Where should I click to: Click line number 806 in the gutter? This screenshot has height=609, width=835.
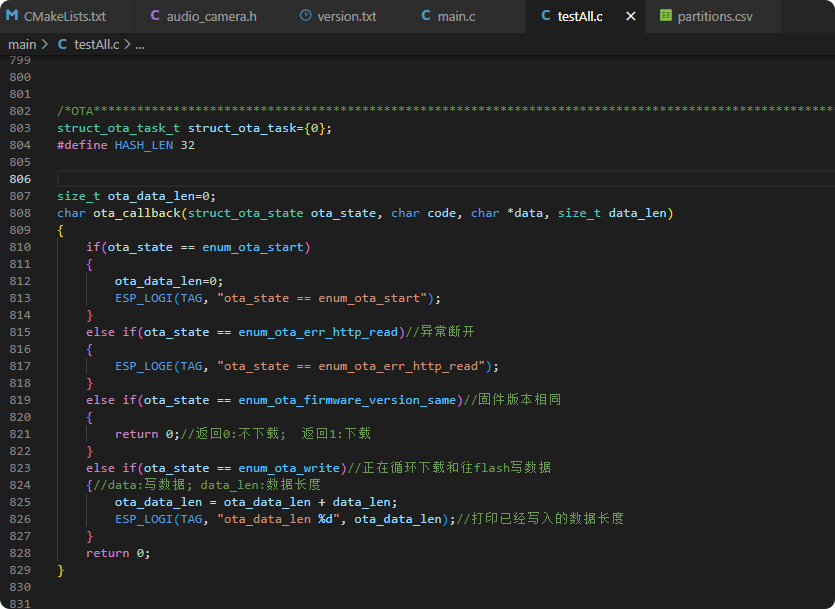click(x=20, y=179)
